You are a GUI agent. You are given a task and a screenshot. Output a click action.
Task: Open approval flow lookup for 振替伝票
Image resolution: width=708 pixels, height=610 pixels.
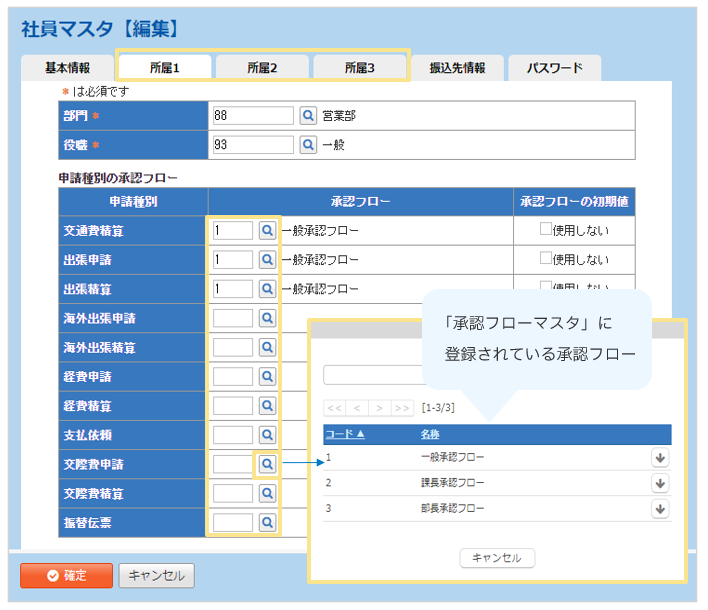coord(267,522)
